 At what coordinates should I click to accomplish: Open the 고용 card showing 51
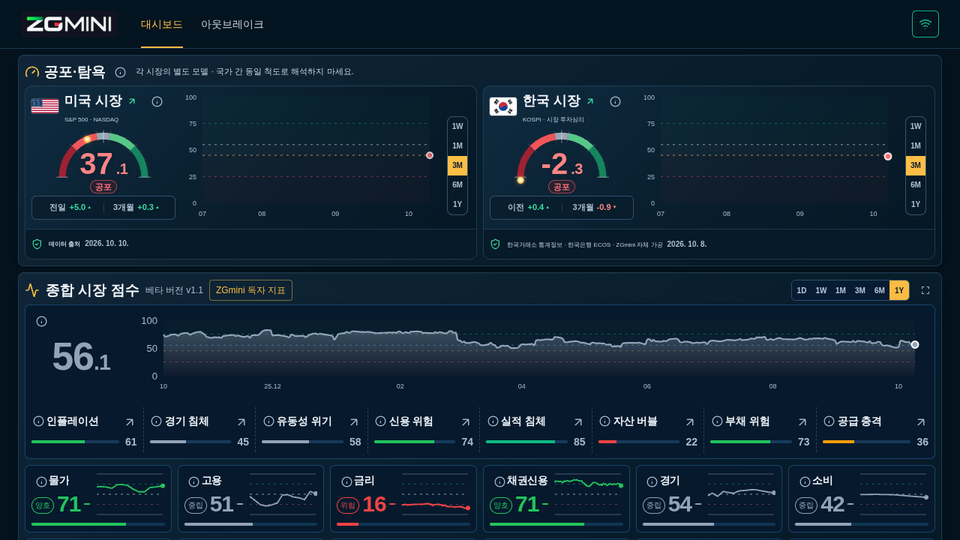[251, 498]
